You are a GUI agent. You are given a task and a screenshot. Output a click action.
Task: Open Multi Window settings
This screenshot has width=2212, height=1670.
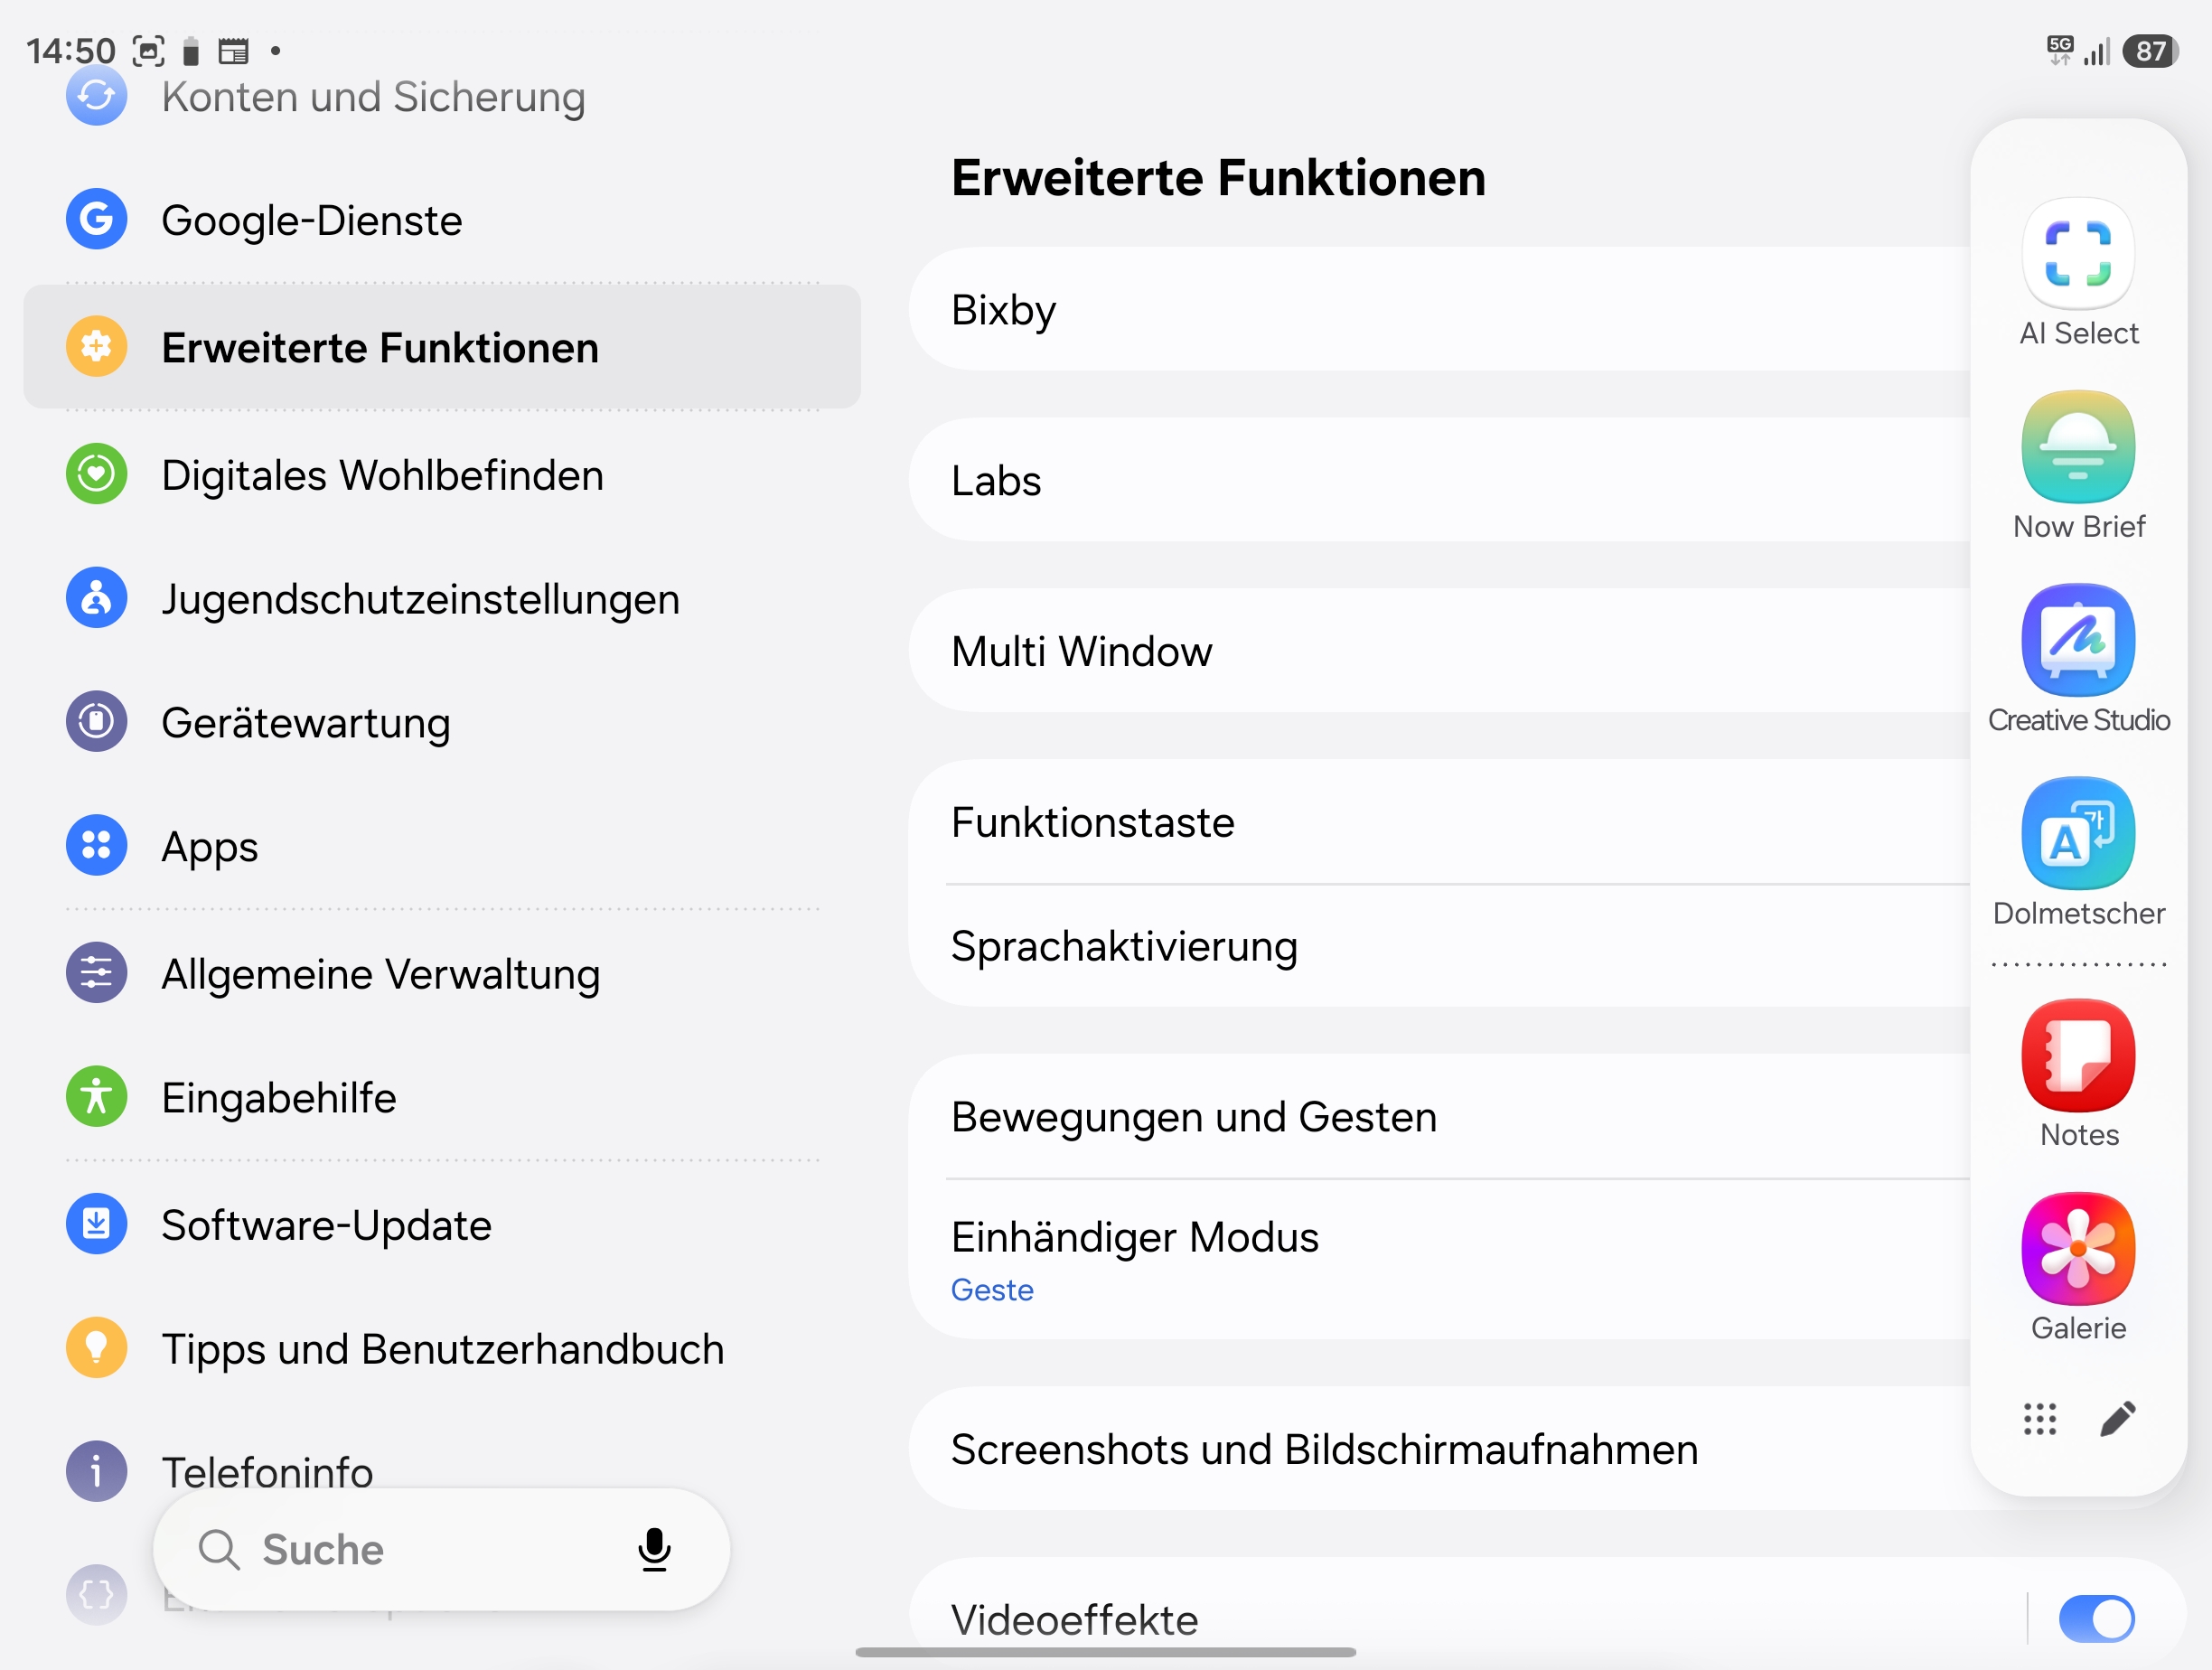tap(1440, 651)
